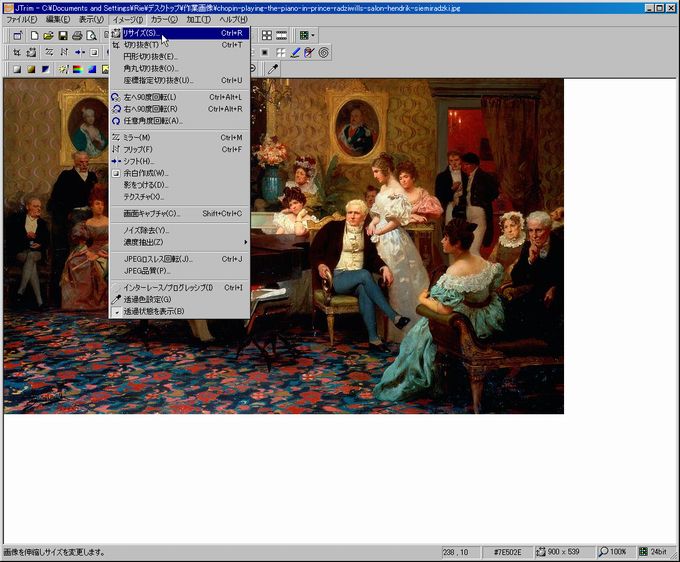
Task: Choose 切り抜き(T) menu entry
Action: tap(180, 45)
